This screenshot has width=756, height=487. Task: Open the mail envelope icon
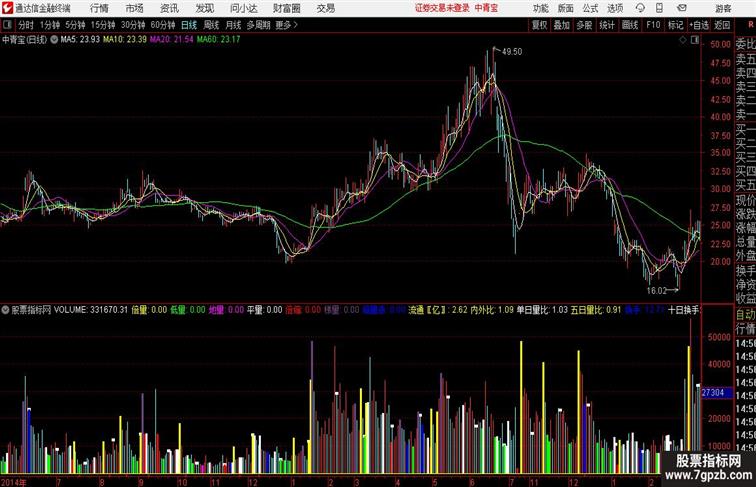pyautogui.click(x=682, y=8)
